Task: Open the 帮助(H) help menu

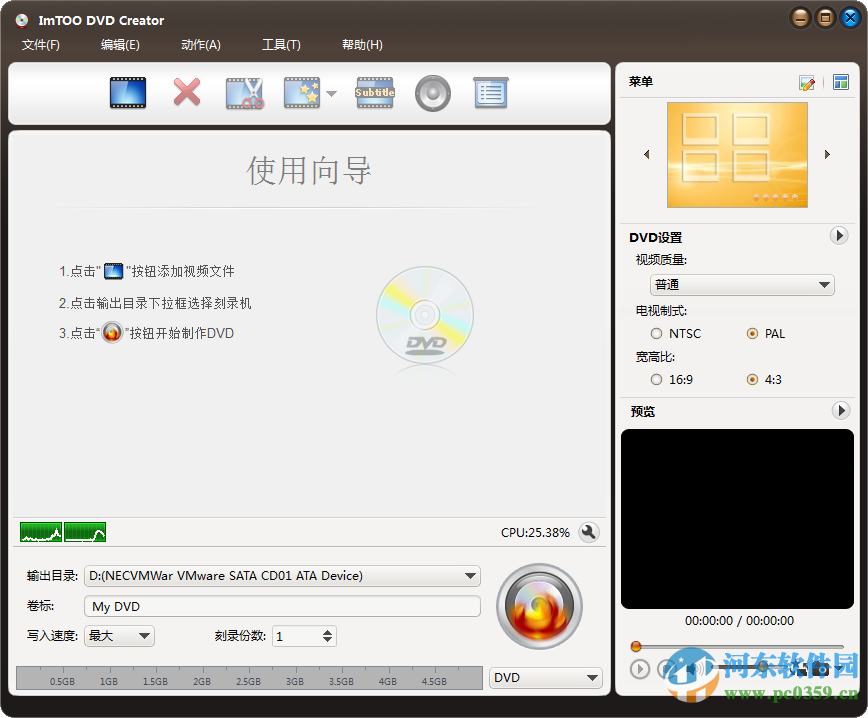Action: point(362,44)
